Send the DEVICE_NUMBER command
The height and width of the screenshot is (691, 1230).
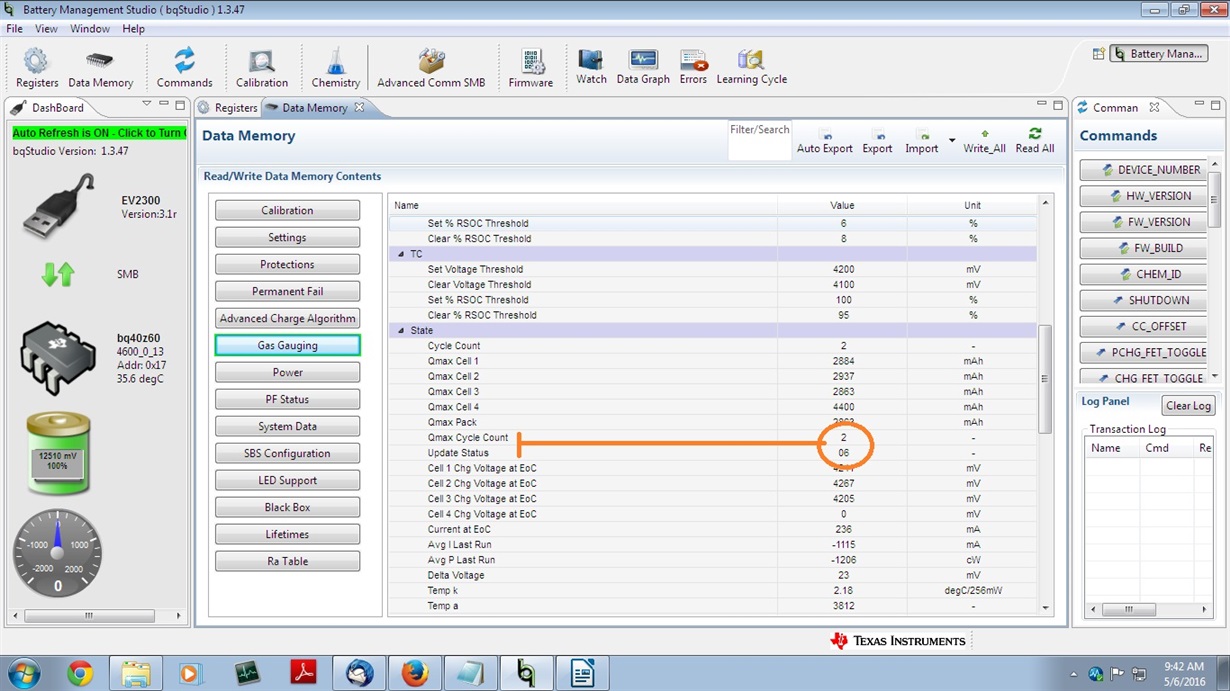pyautogui.click(x=1143, y=170)
